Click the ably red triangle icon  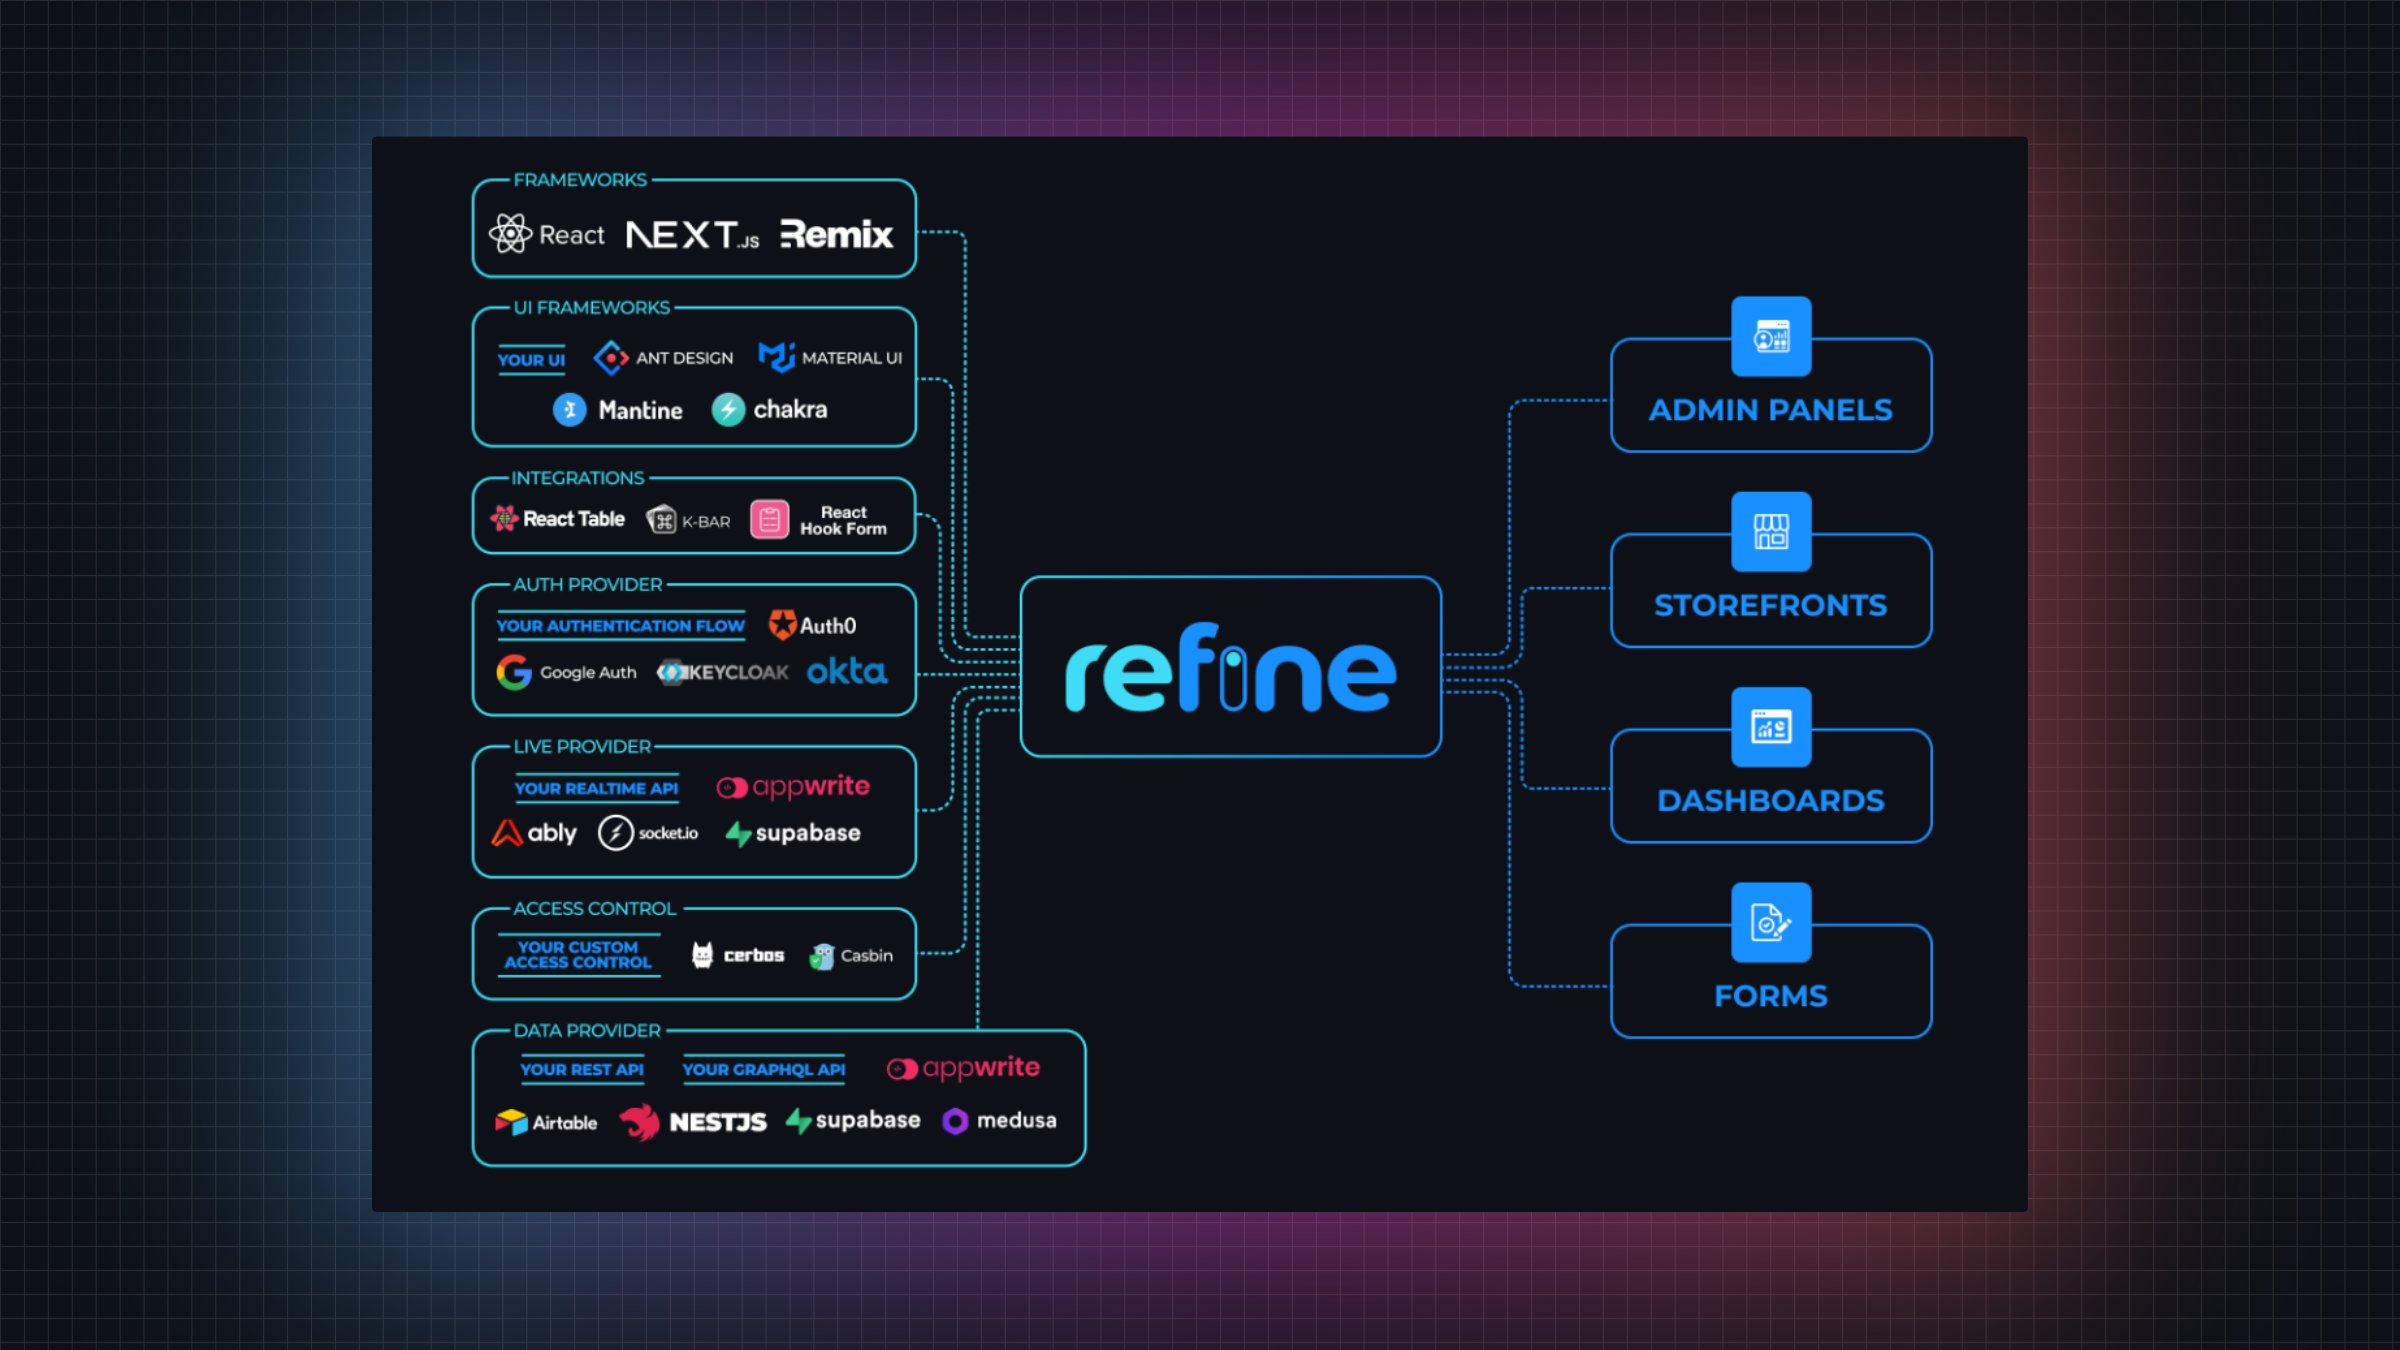pyautogui.click(x=507, y=833)
